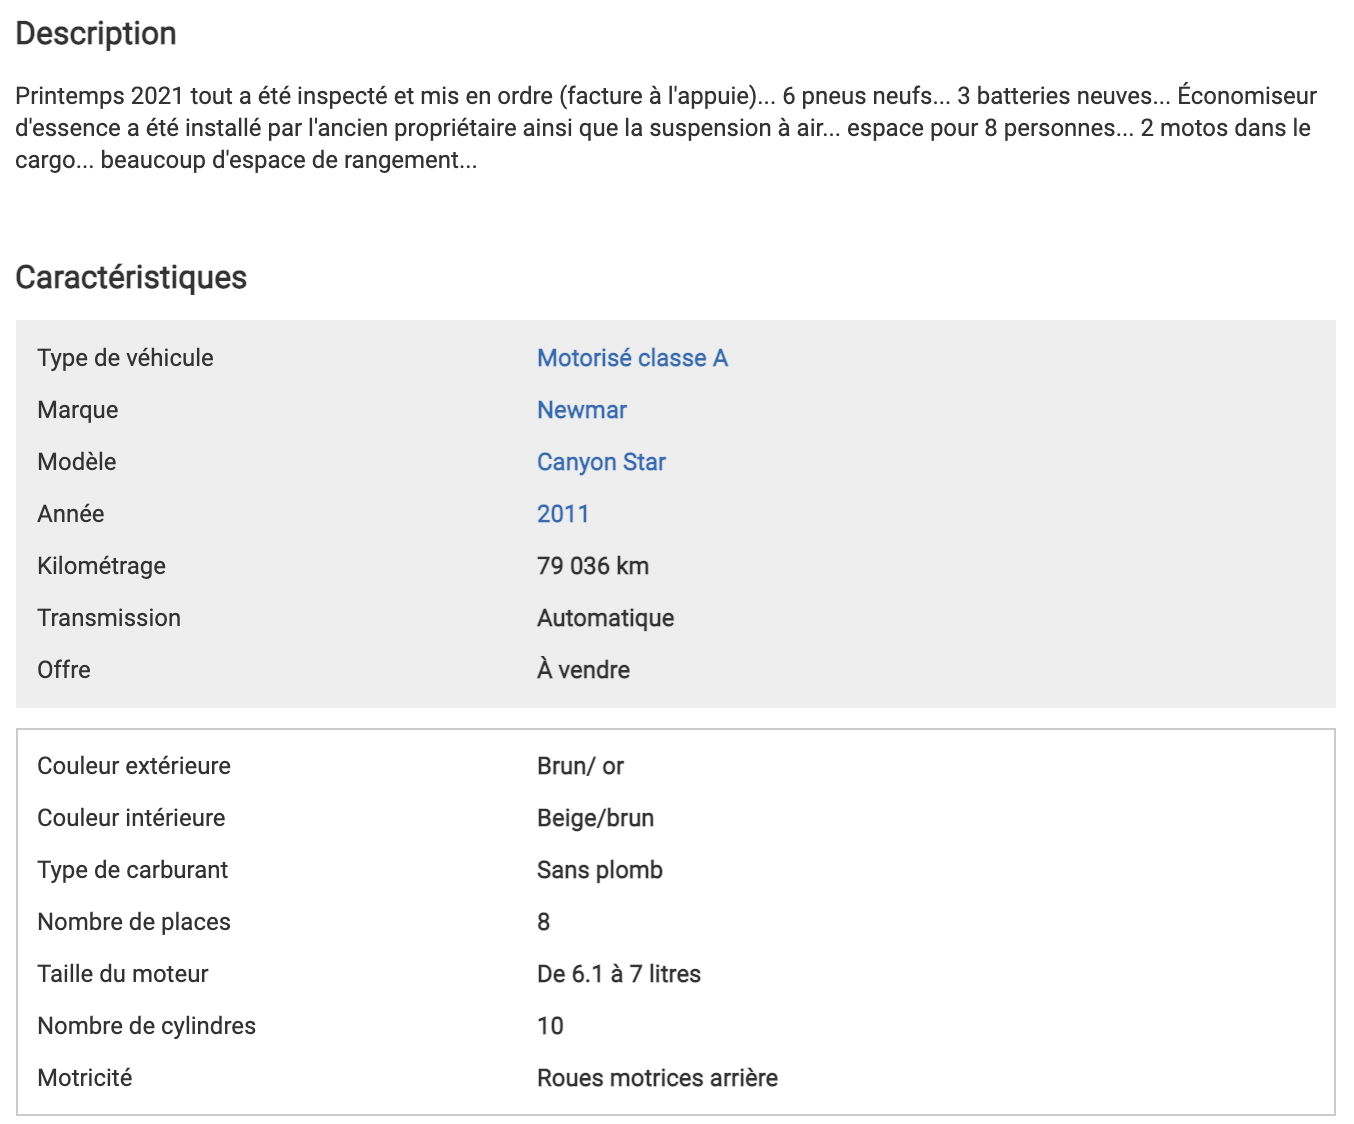Click the 'Couleur intérieure' label
Screen dimensions: 1354x1124
(131, 818)
